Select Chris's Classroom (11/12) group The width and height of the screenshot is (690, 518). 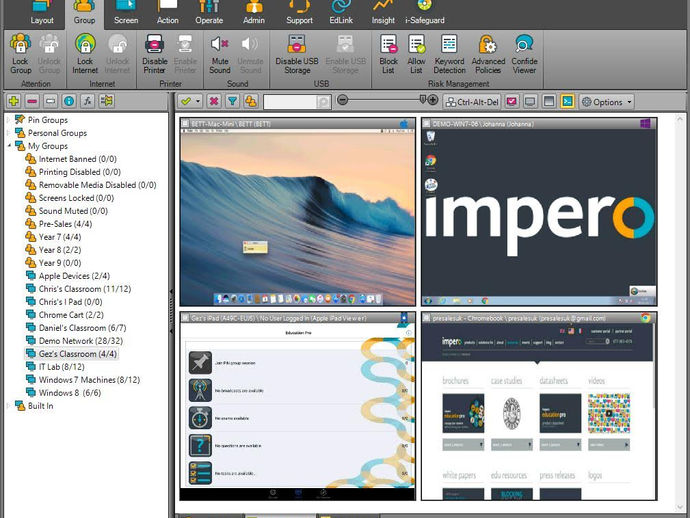click(84, 289)
